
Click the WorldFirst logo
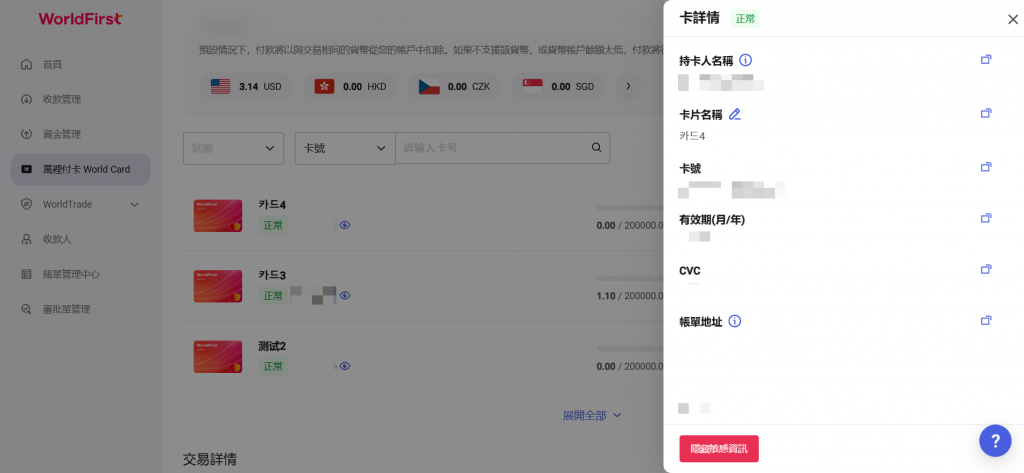[x=80, y=19]
